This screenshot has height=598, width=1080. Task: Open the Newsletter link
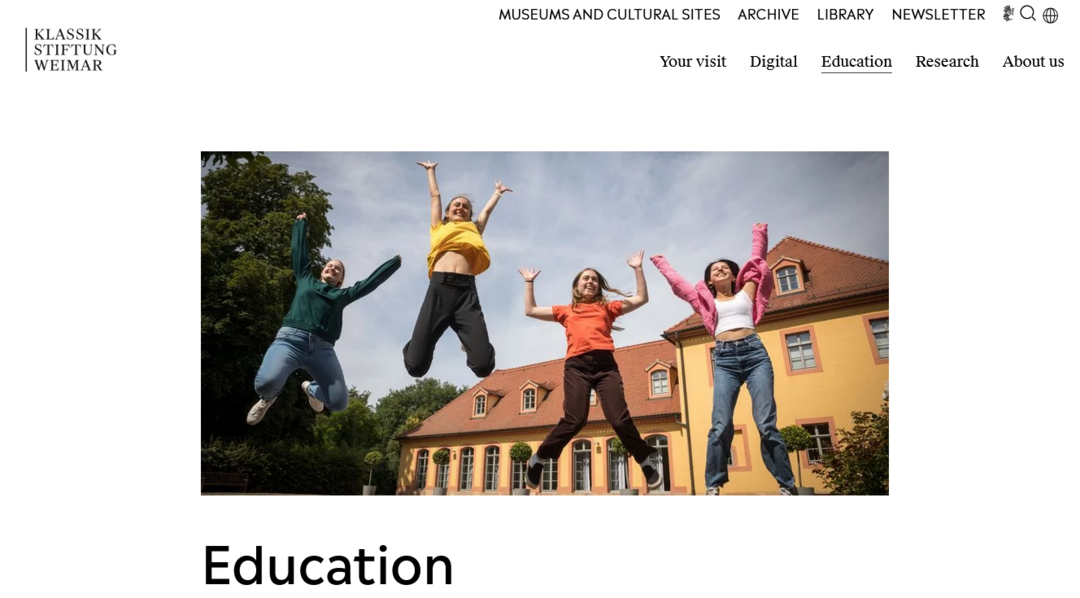coord(938,14)
